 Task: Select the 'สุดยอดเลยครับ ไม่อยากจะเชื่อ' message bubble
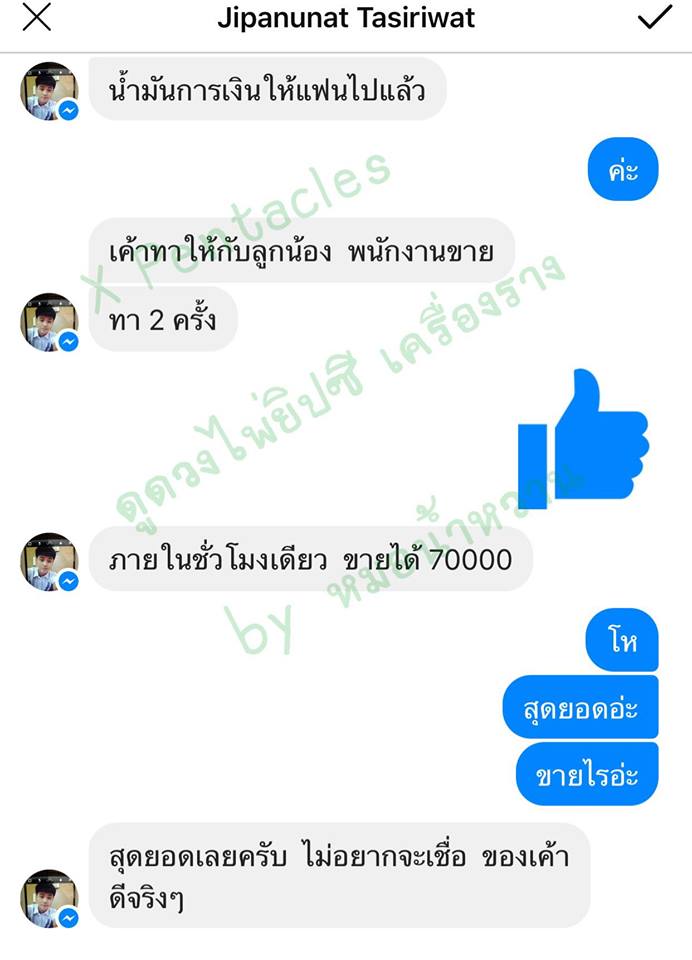pyautogui.click(x=340, y=876)
